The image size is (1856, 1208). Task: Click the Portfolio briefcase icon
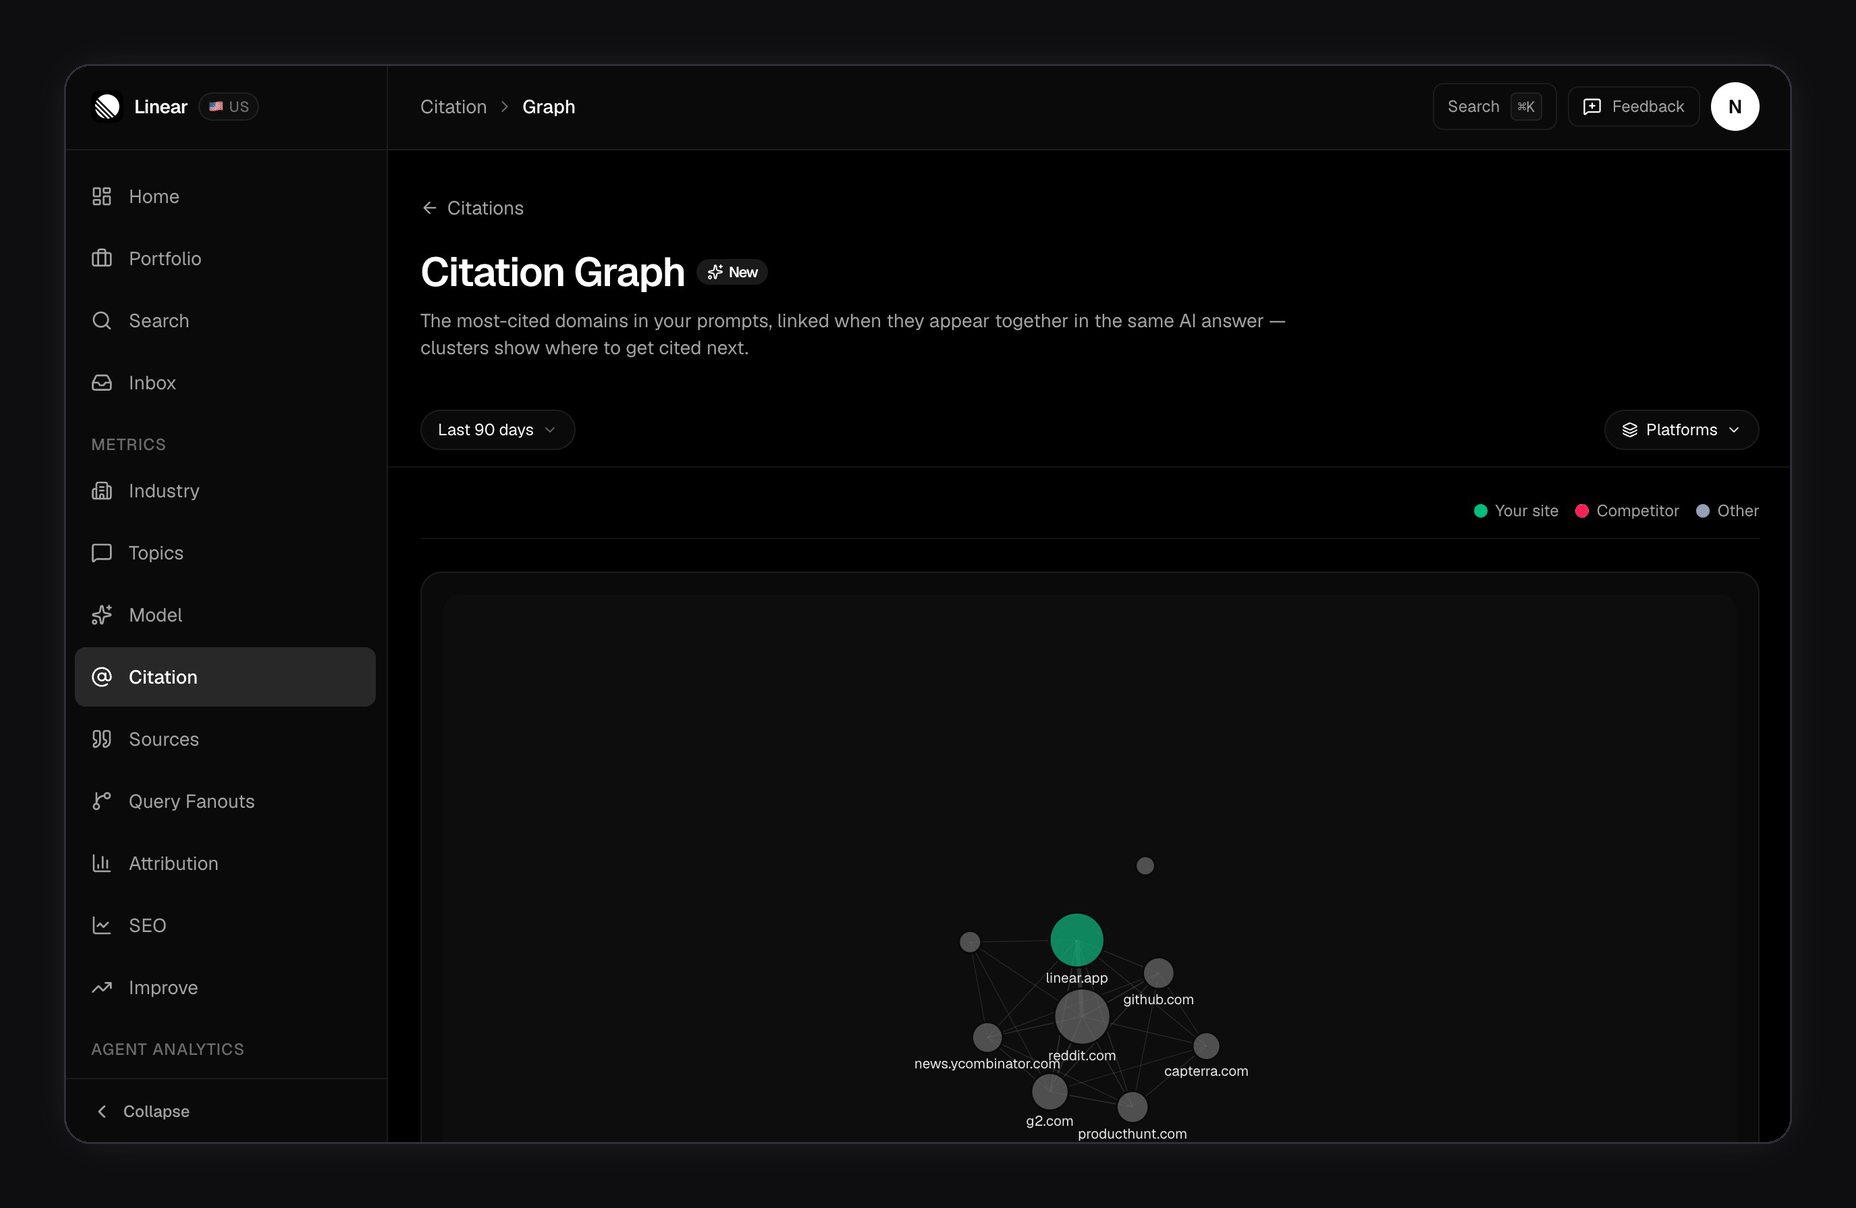point(102,259)
